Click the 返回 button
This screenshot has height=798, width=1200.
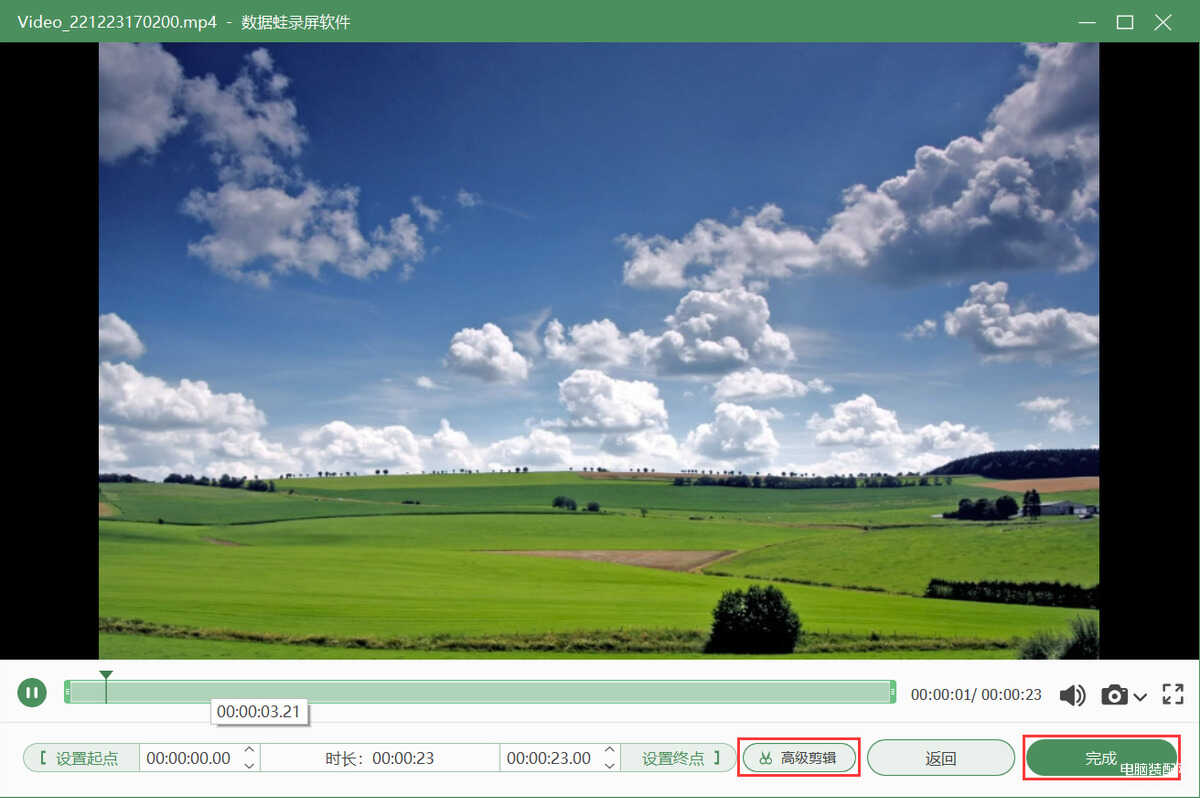click(x=941, y=758)
